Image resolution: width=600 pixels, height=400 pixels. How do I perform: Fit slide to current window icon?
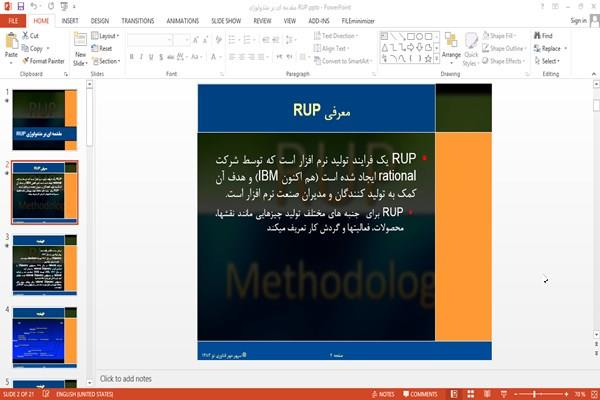[x=594, y=394]
